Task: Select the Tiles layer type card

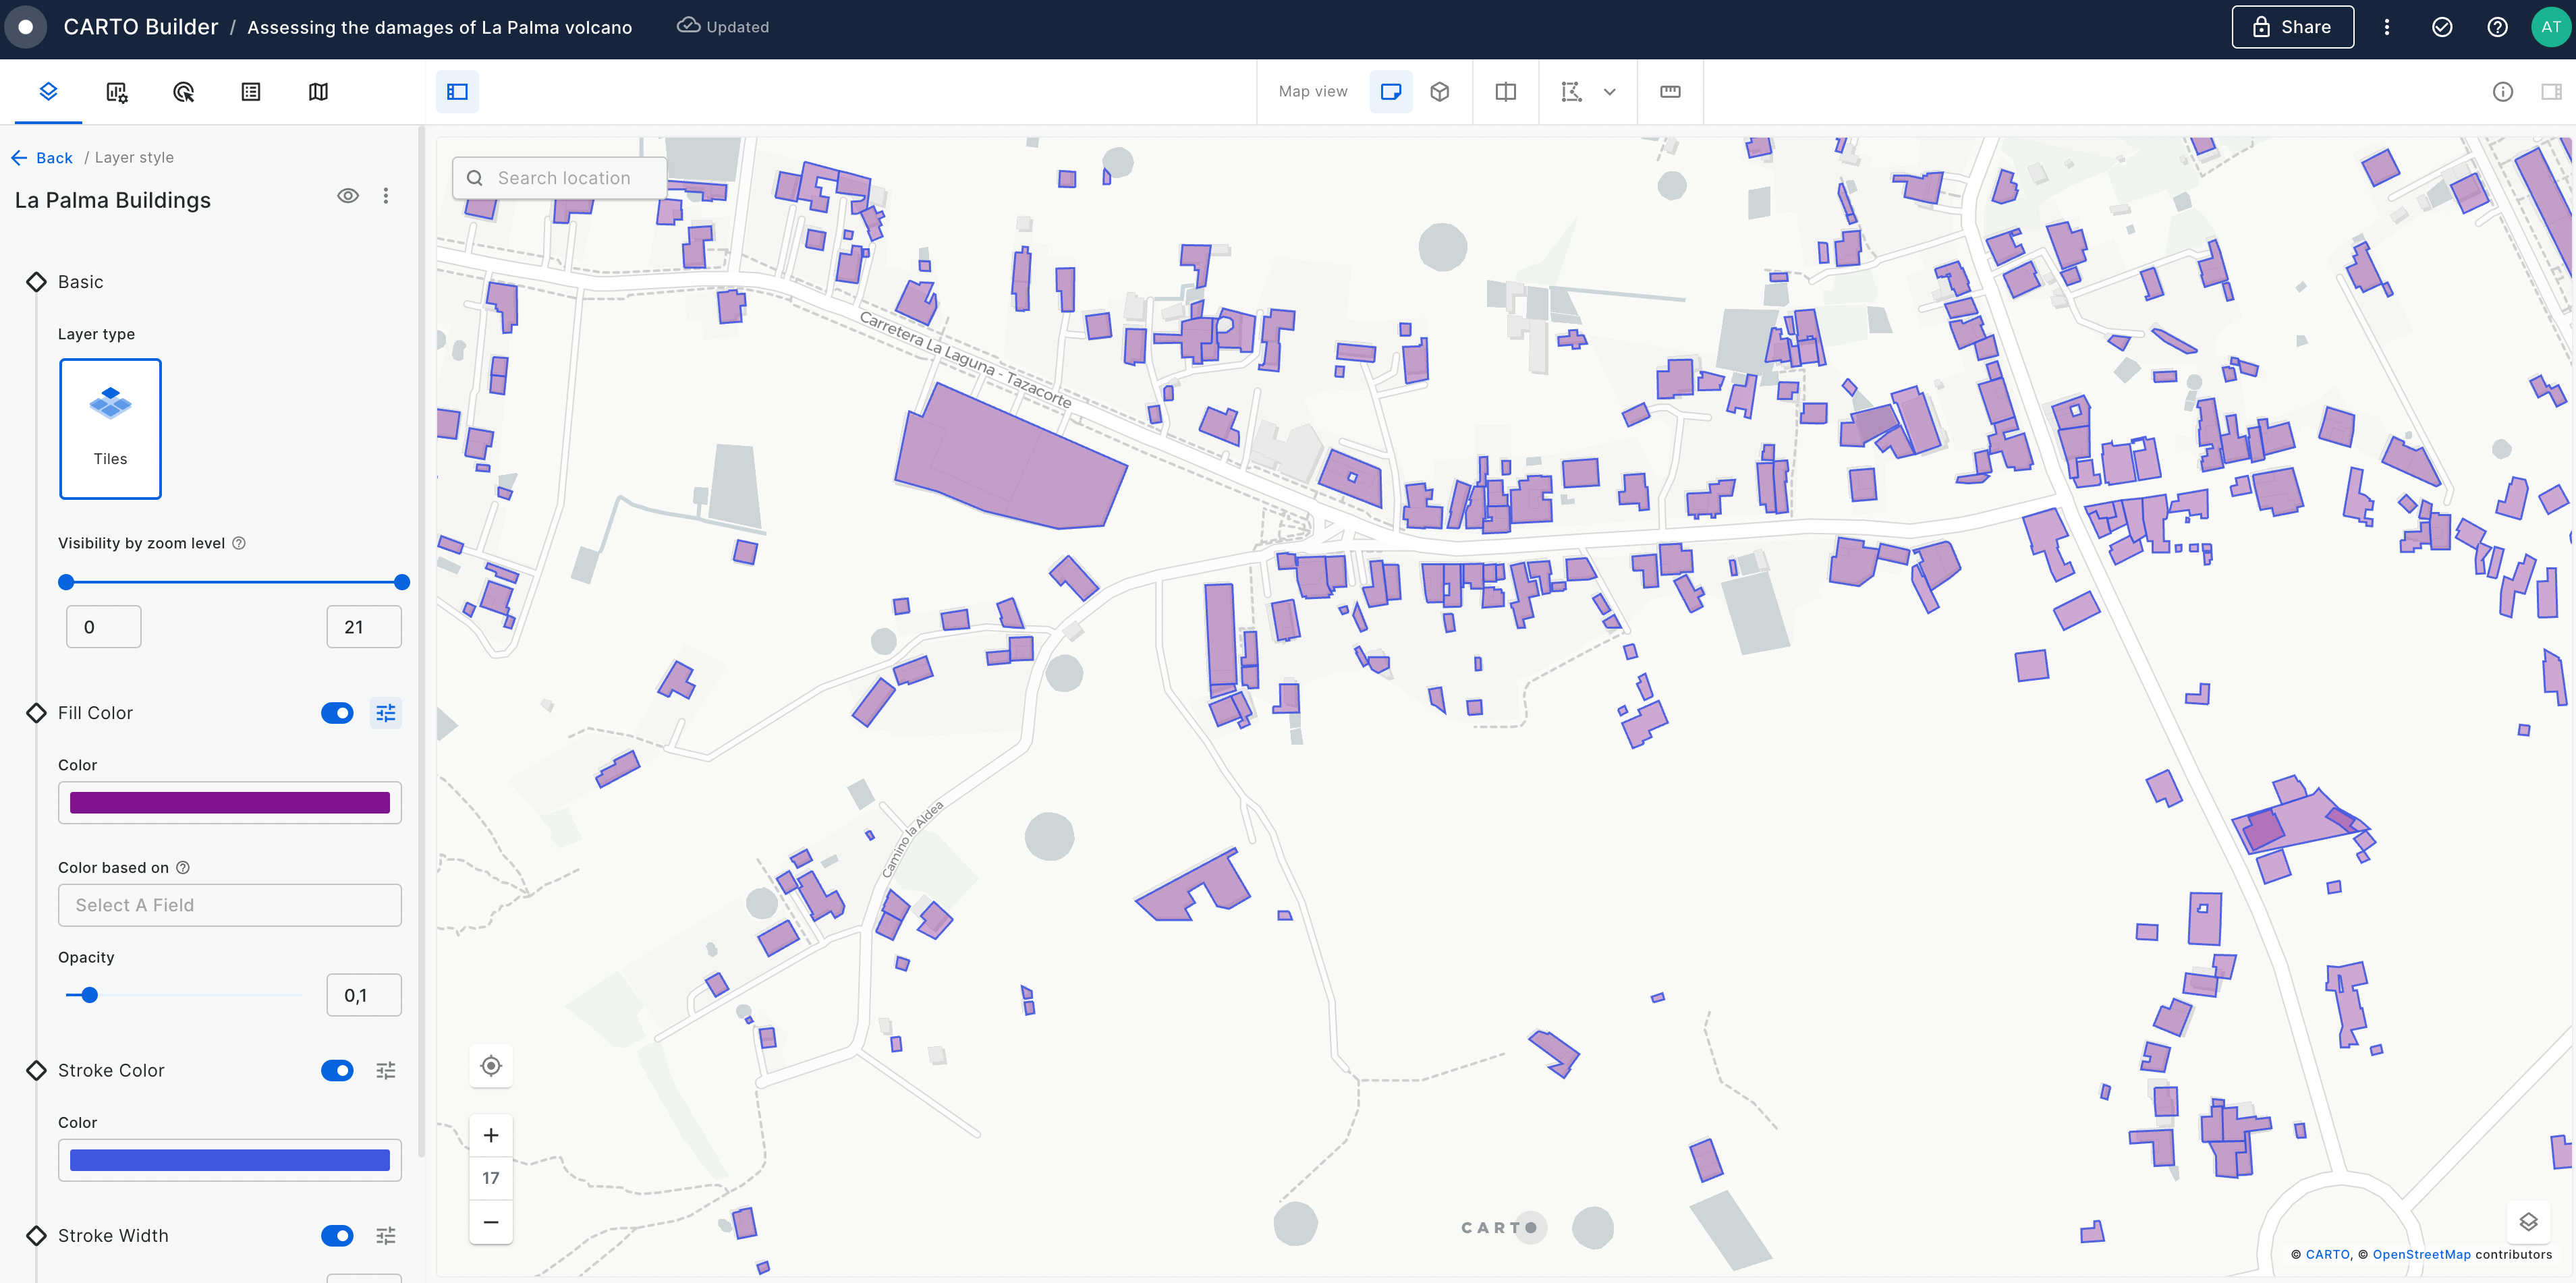Action: (110, 428)
